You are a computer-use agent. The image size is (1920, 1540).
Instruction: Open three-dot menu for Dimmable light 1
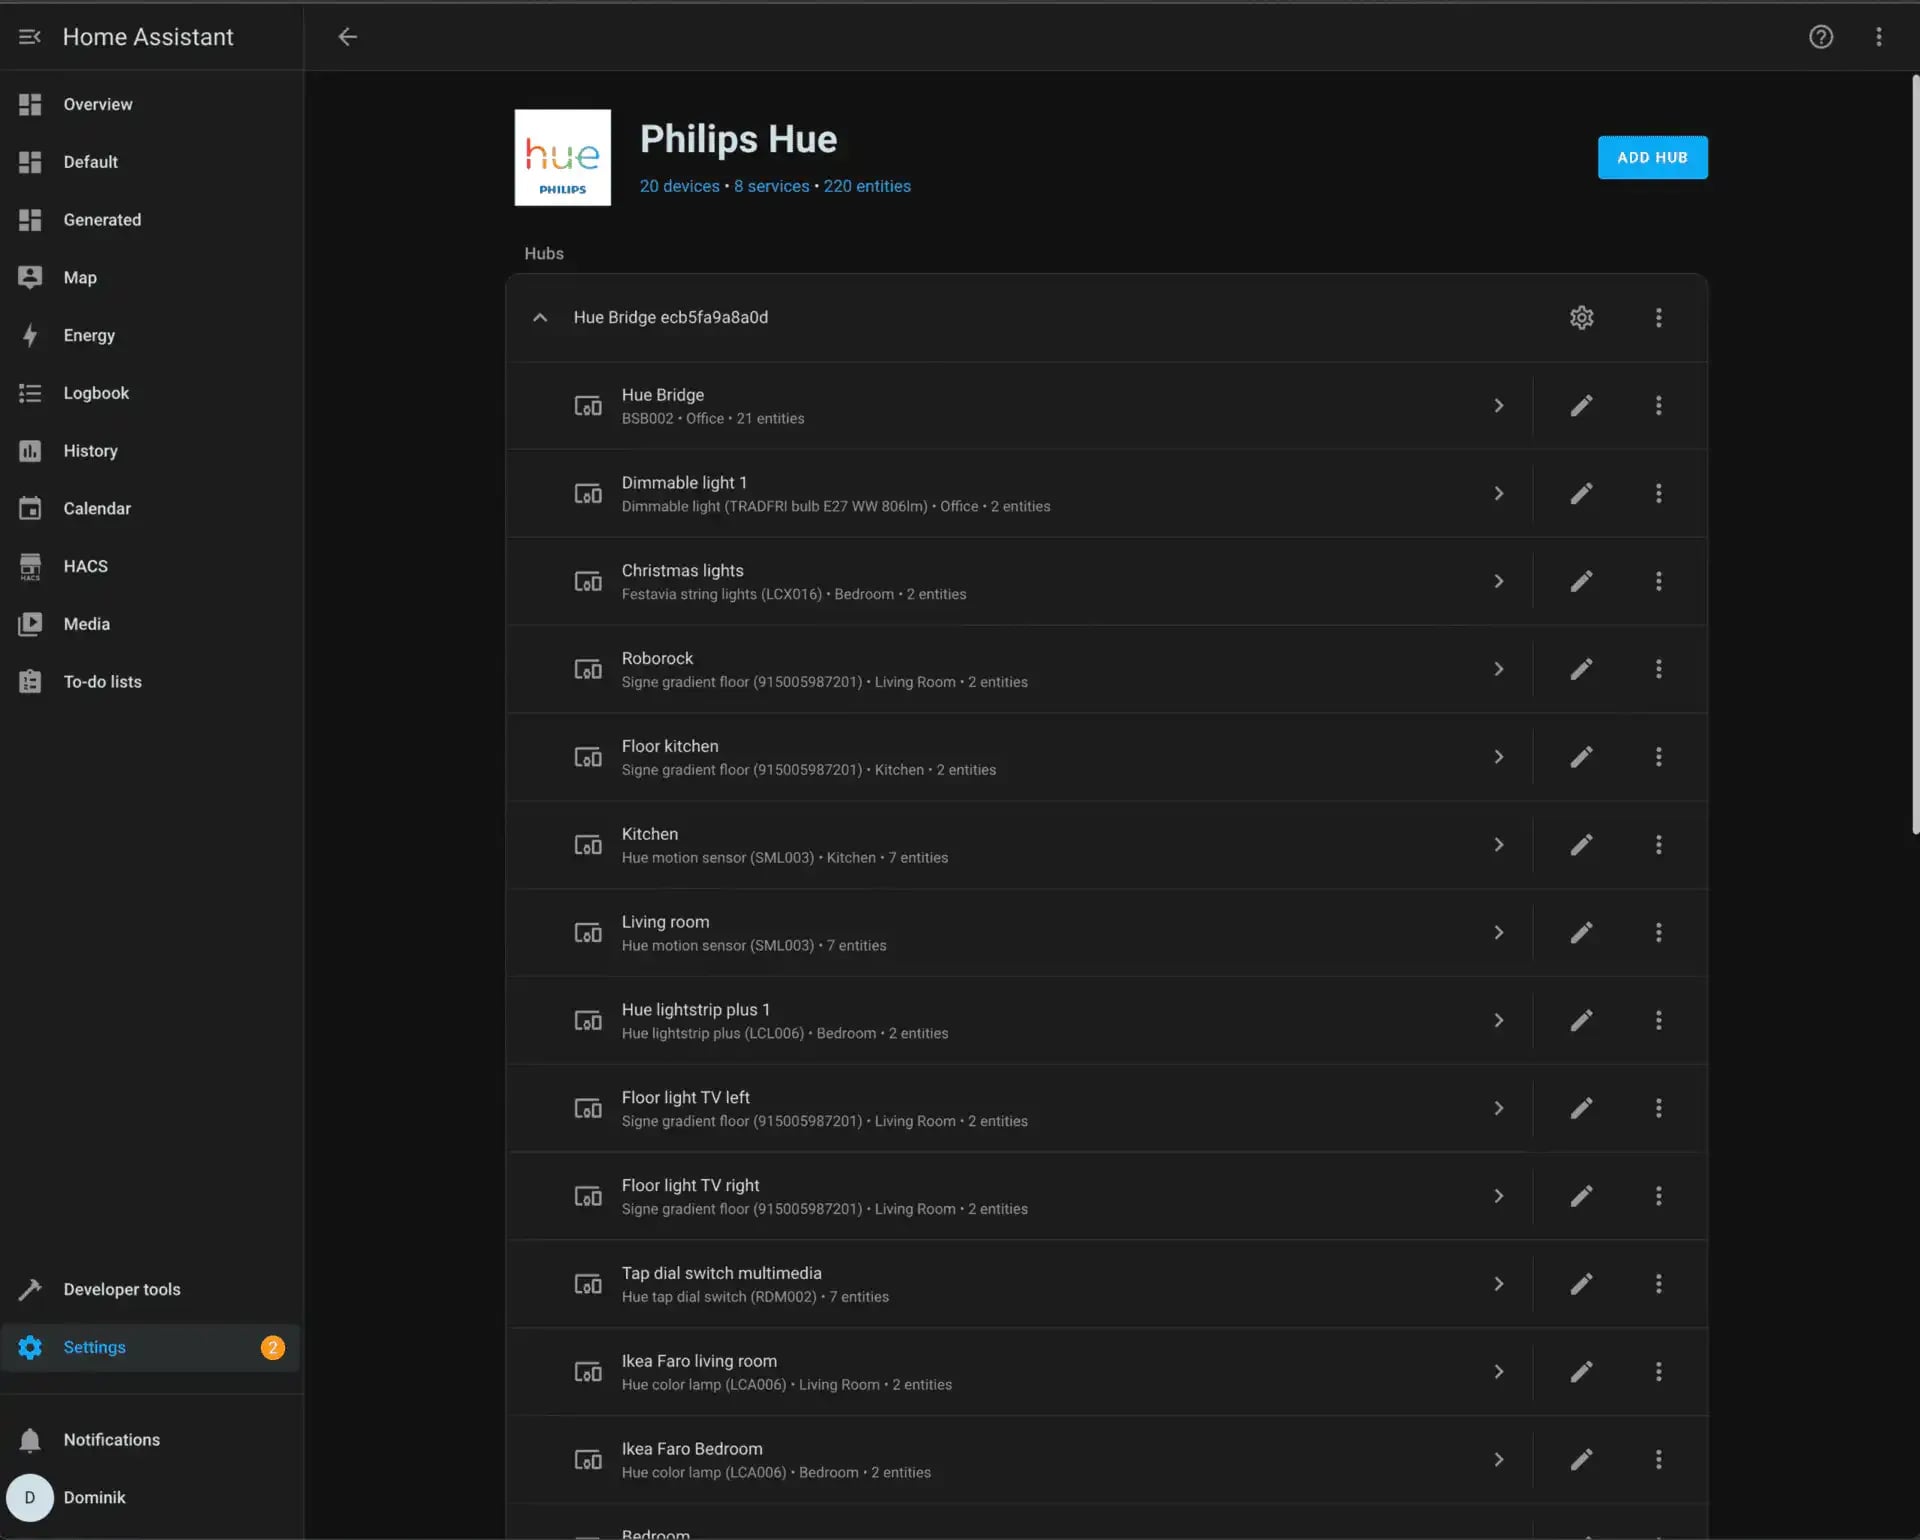coord(1658,493)
